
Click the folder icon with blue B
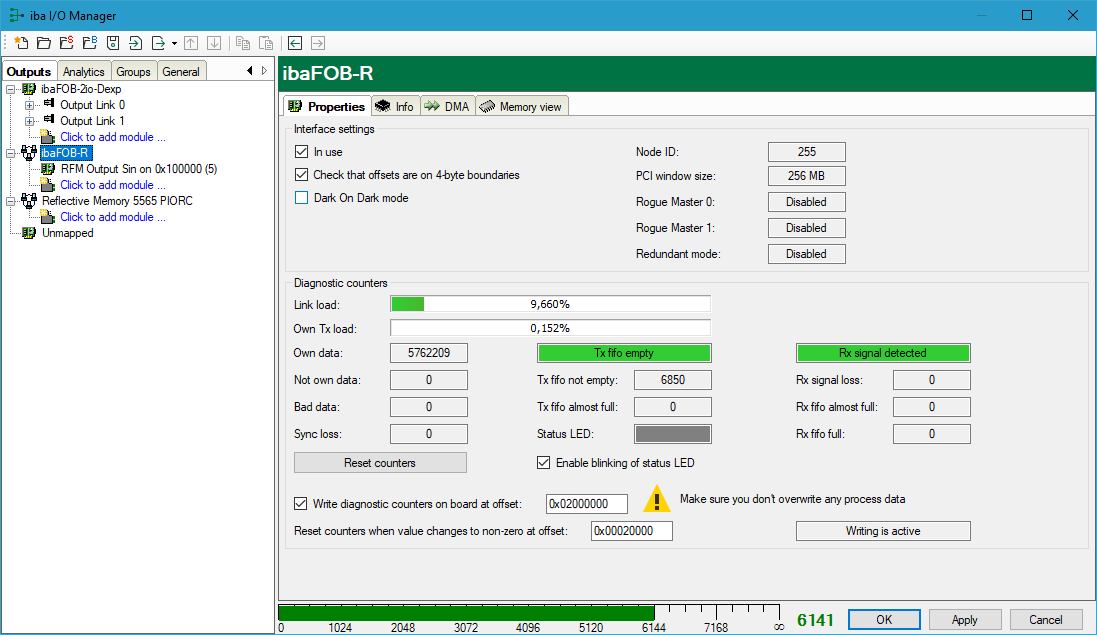tap(89, 43)
